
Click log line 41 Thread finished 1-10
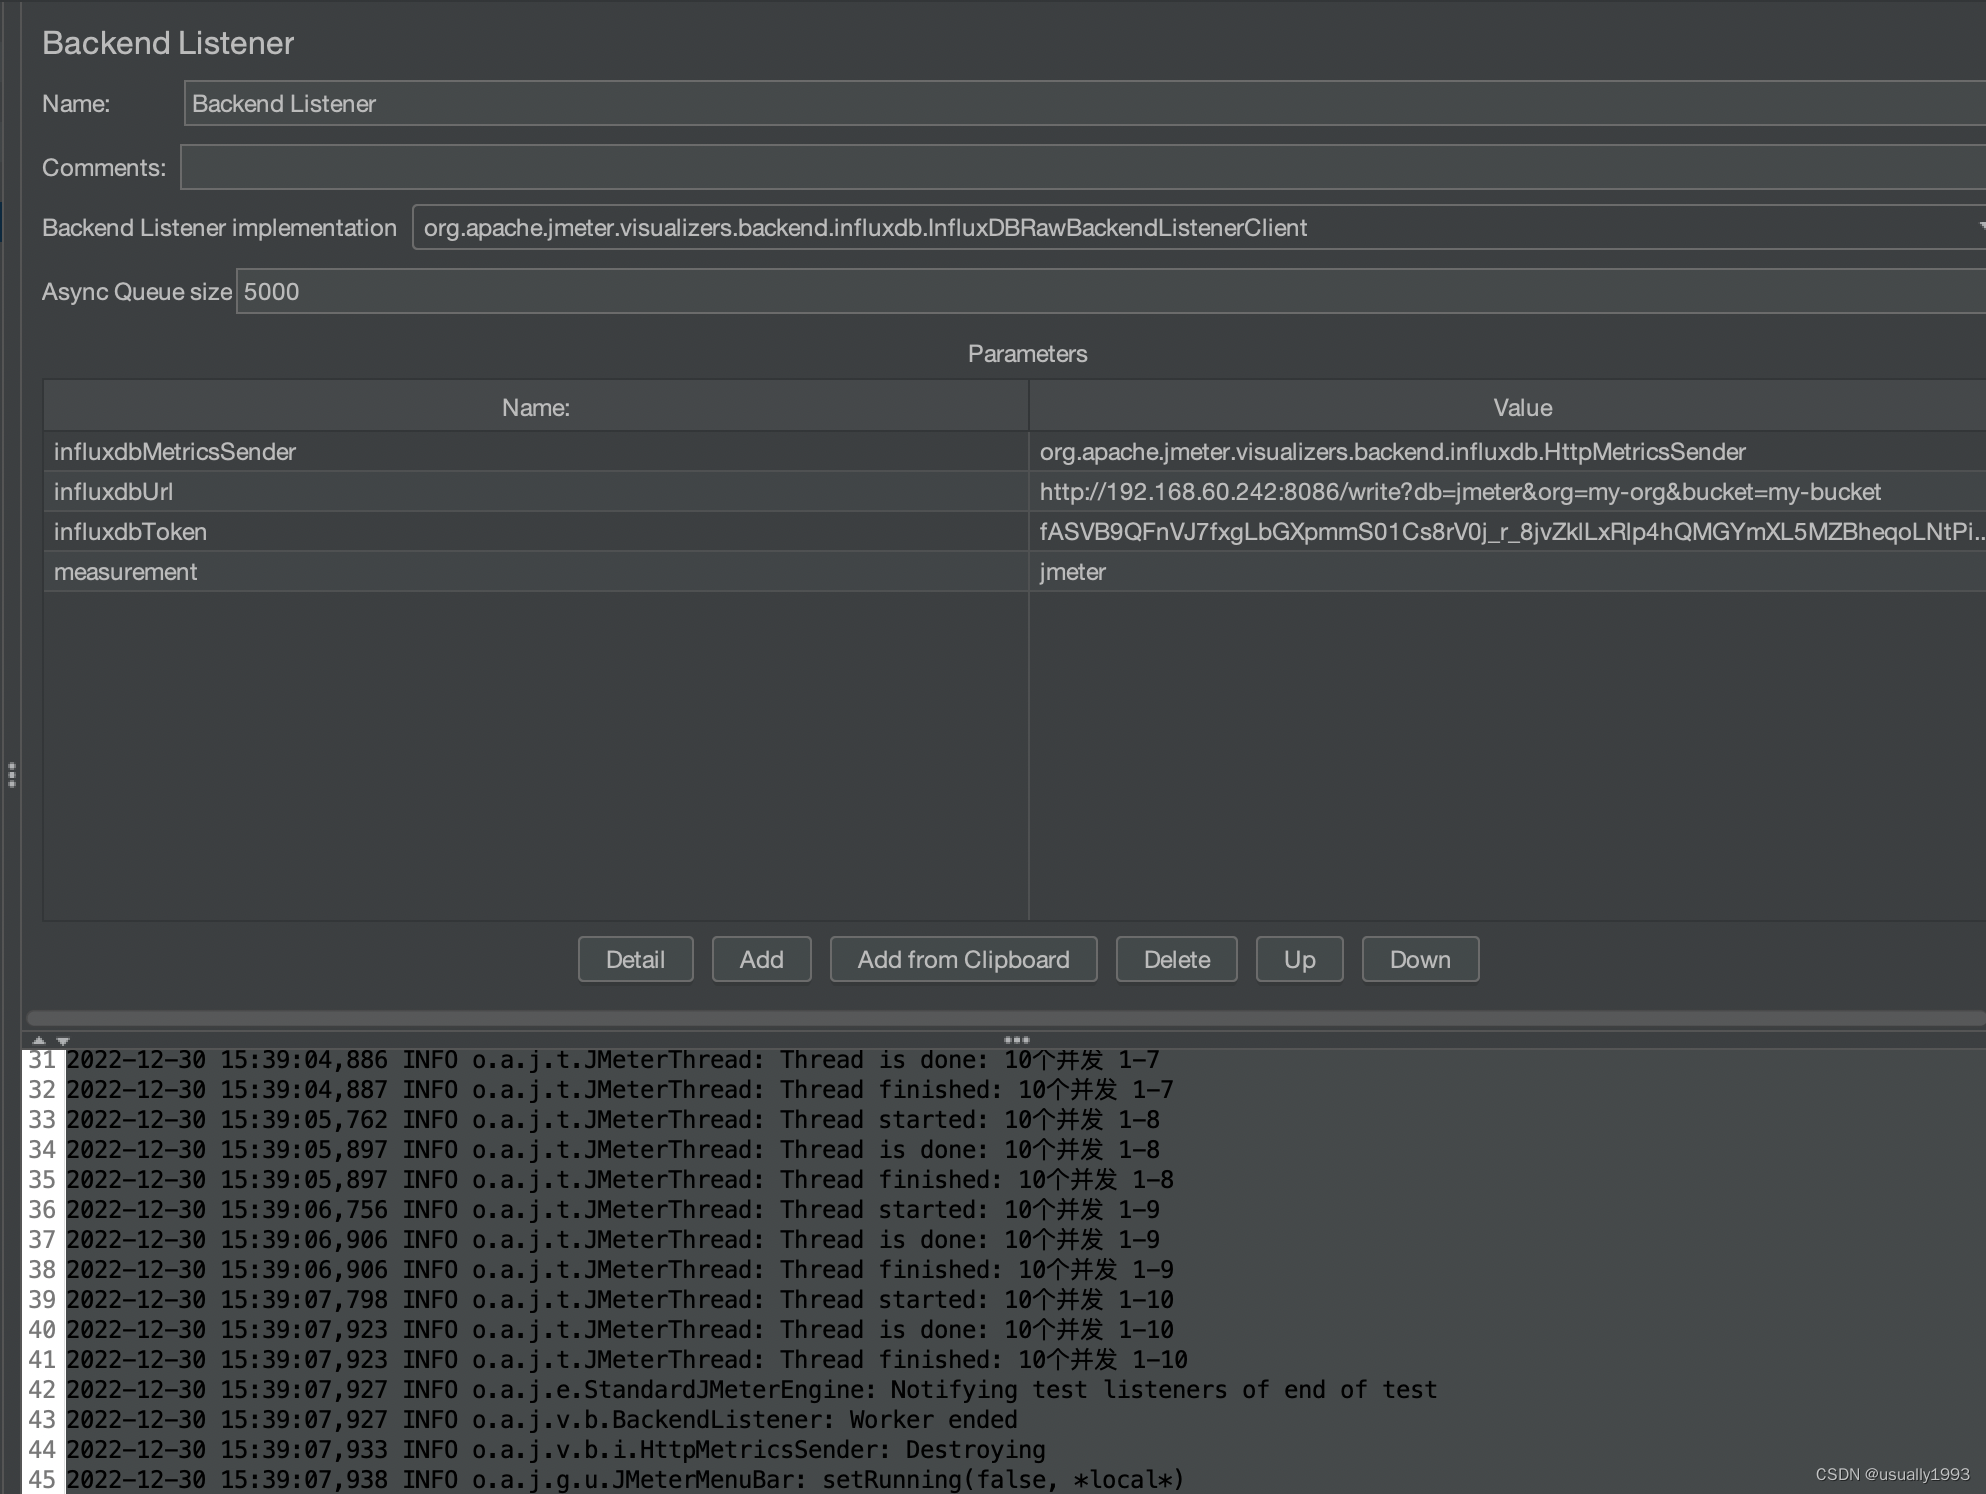(x=627, y=1359)
